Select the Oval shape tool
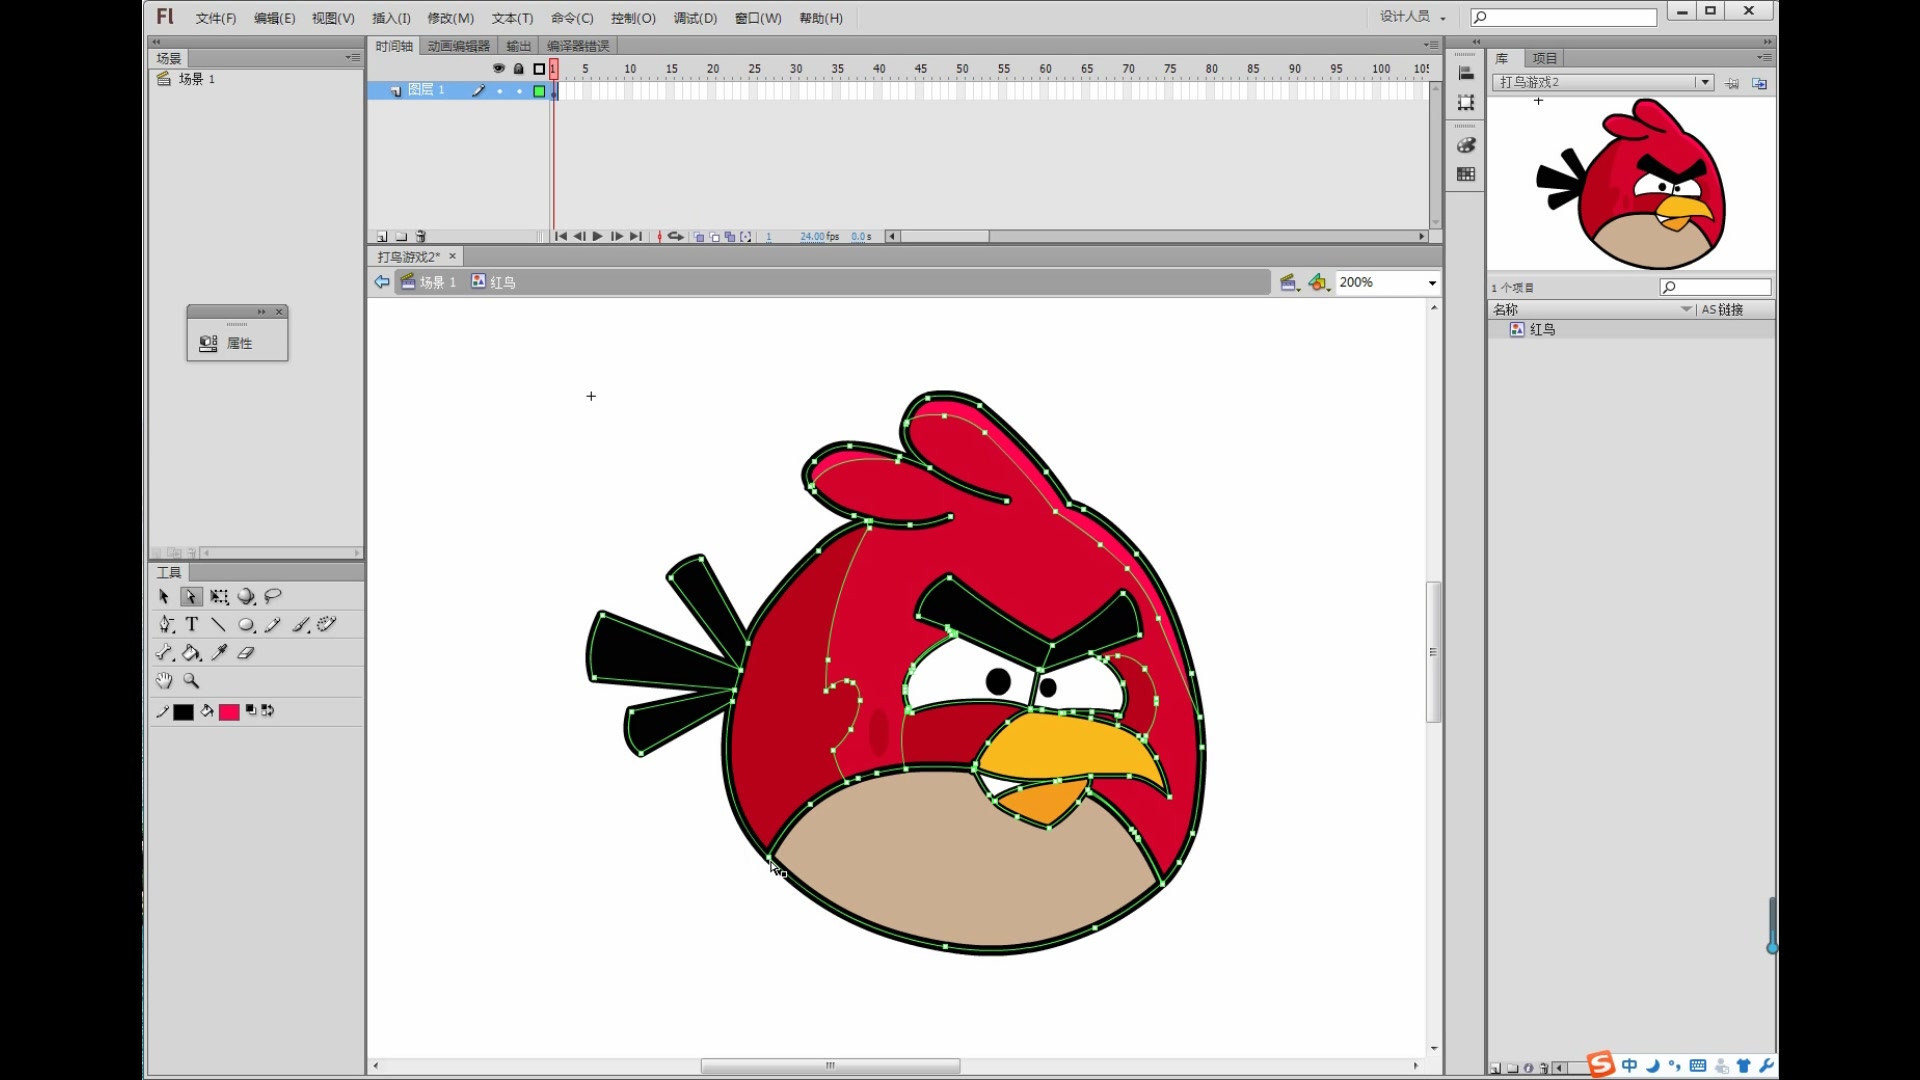 click(246, 625)
